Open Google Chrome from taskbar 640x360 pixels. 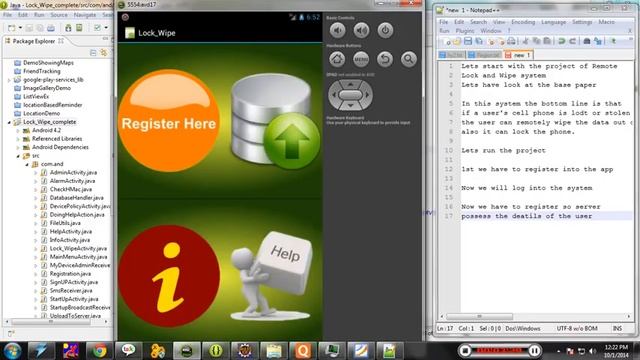(x=99, y=351)
